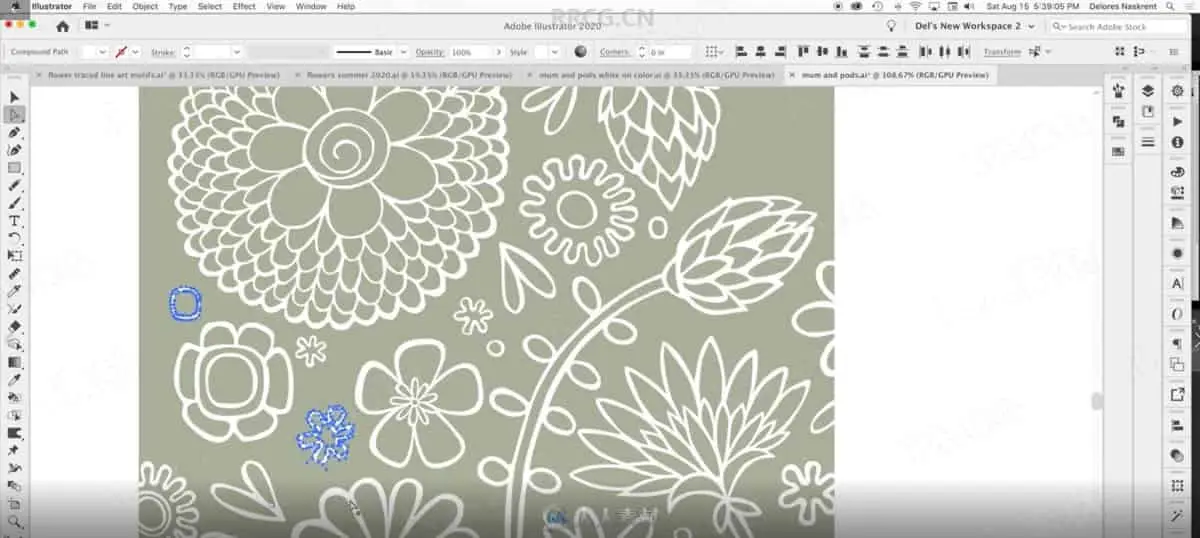The width and height of the screenshot is (1200, 538).
Task: Click the Corners link
Action: 615,51
